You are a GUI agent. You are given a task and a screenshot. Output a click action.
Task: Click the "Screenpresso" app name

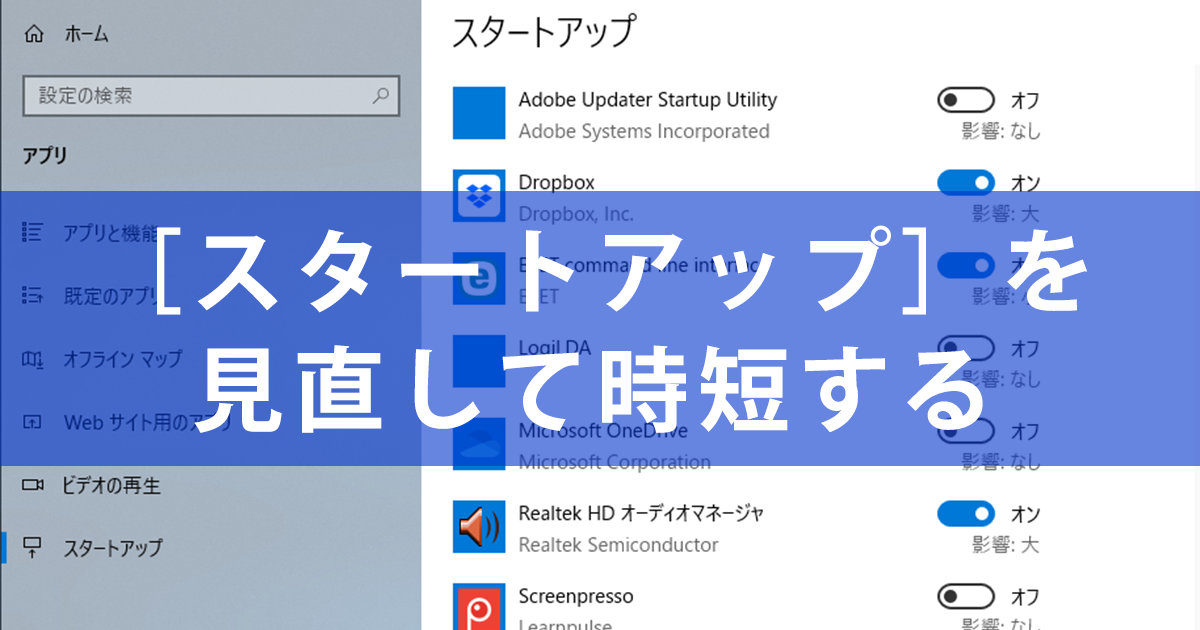pos(576,597)
